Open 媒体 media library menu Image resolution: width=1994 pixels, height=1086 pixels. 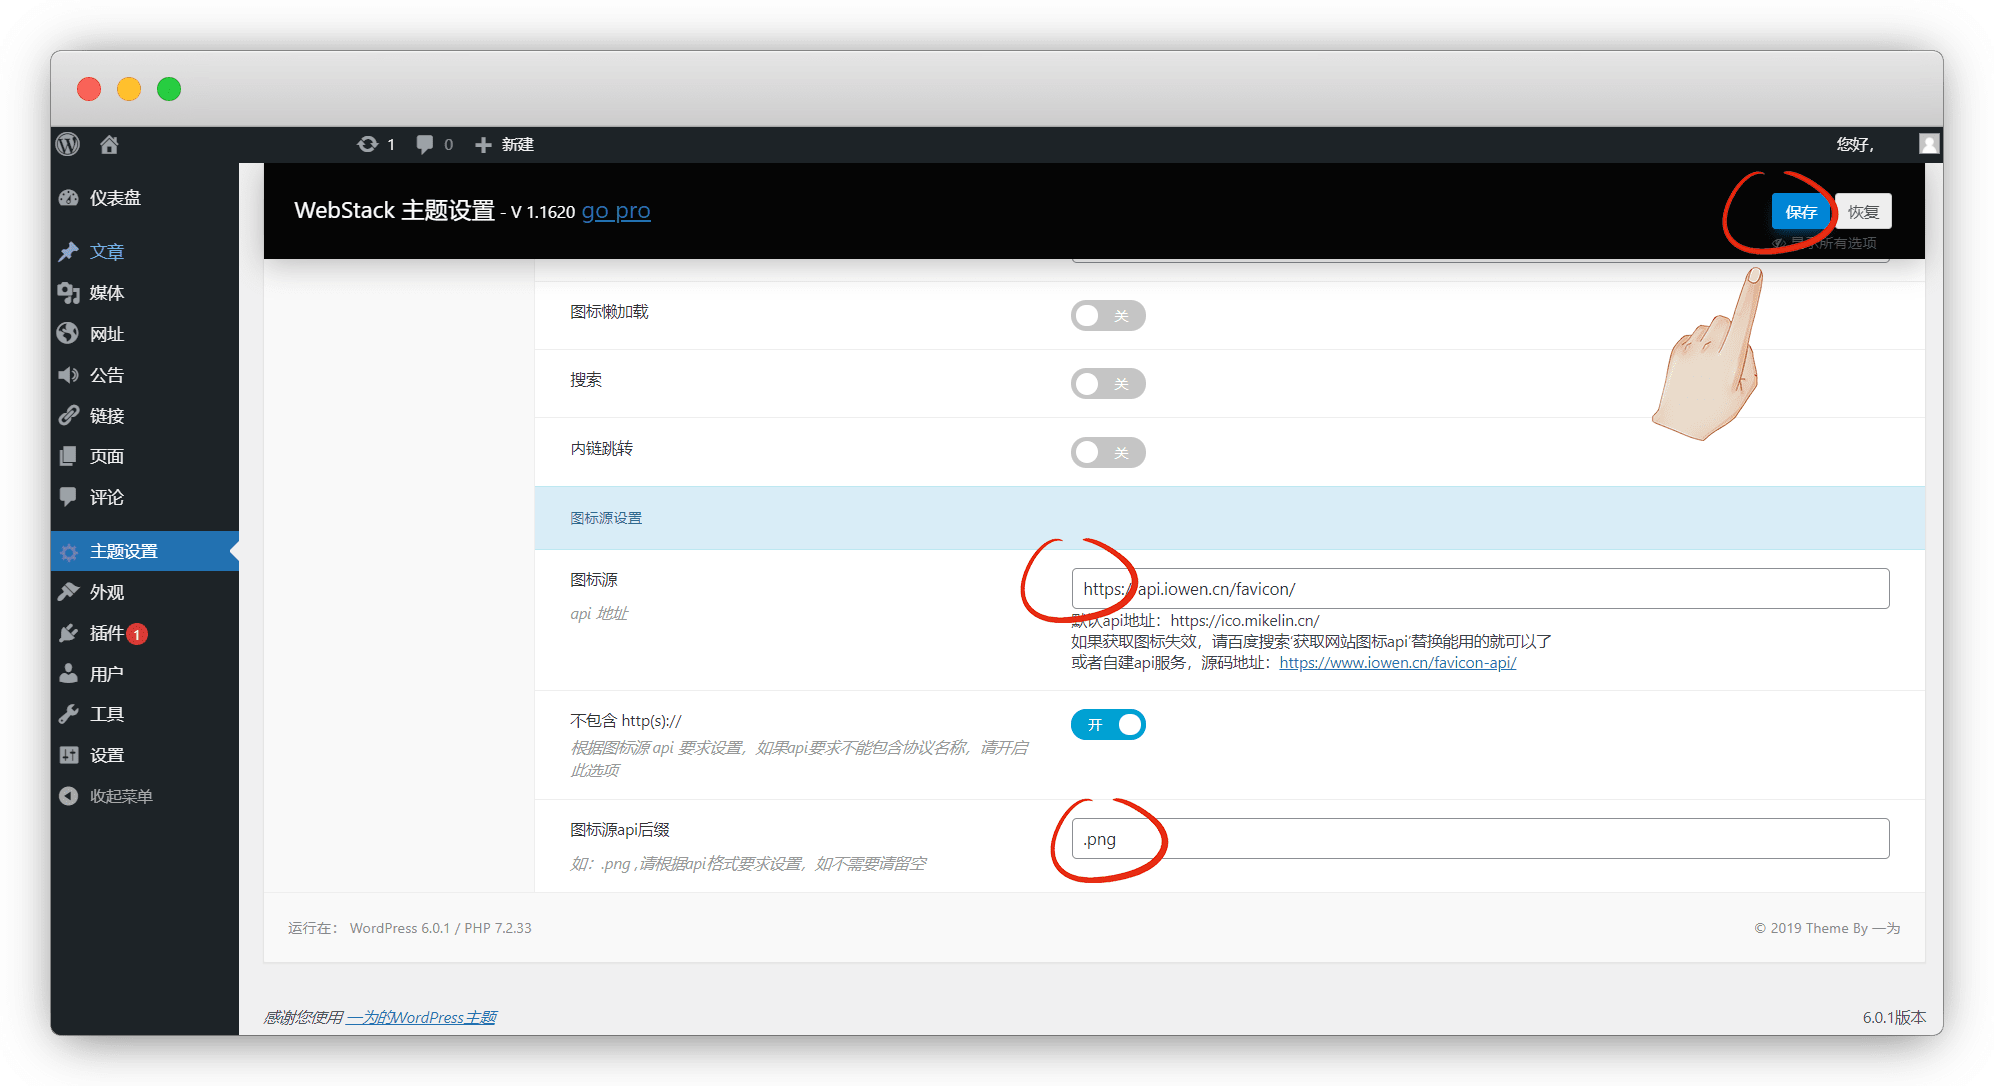[106, 293]
